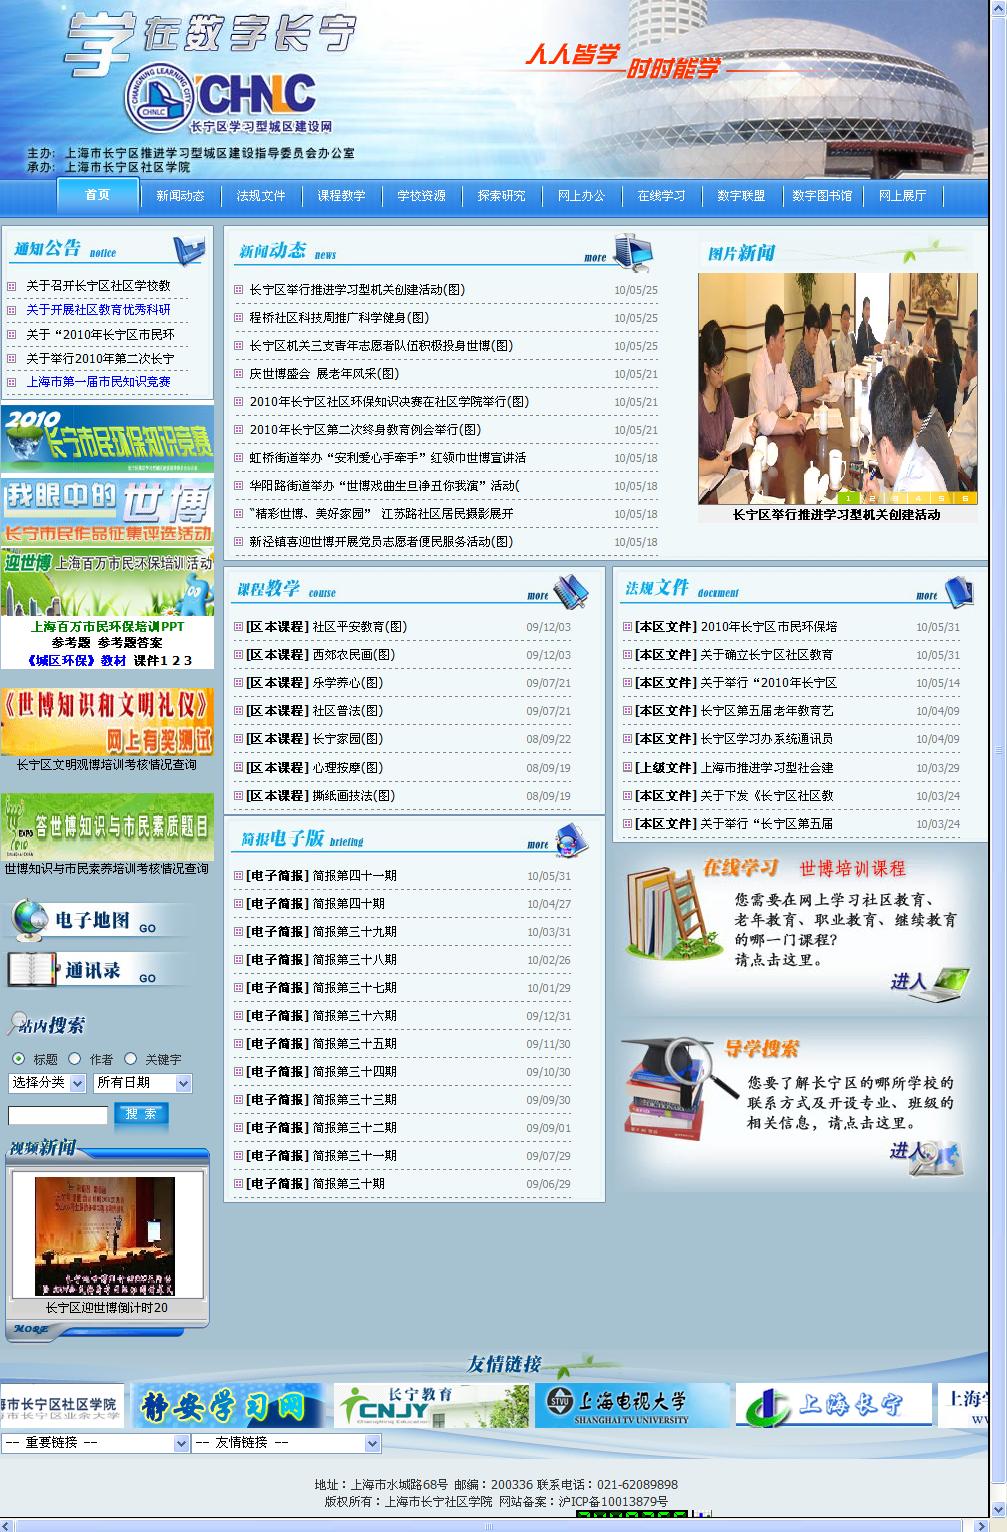Open the picture news meeting photo
Screen dimensions: 1007x1532
tap(838, 388)
